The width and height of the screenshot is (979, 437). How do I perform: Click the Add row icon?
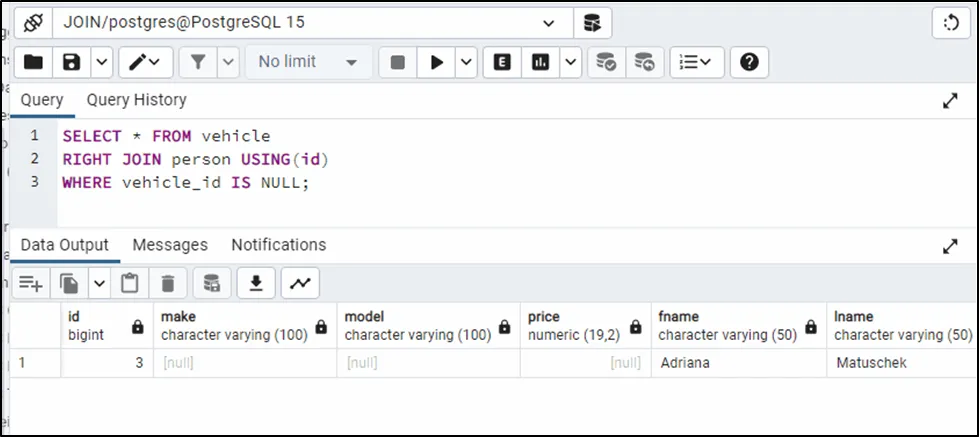click(x=30, y=284)
